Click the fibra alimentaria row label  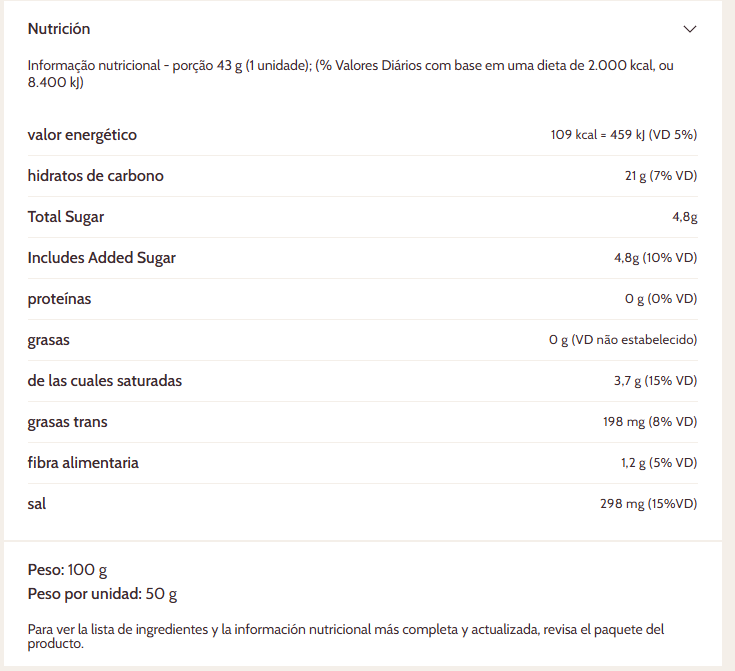(x=83, y=463)
